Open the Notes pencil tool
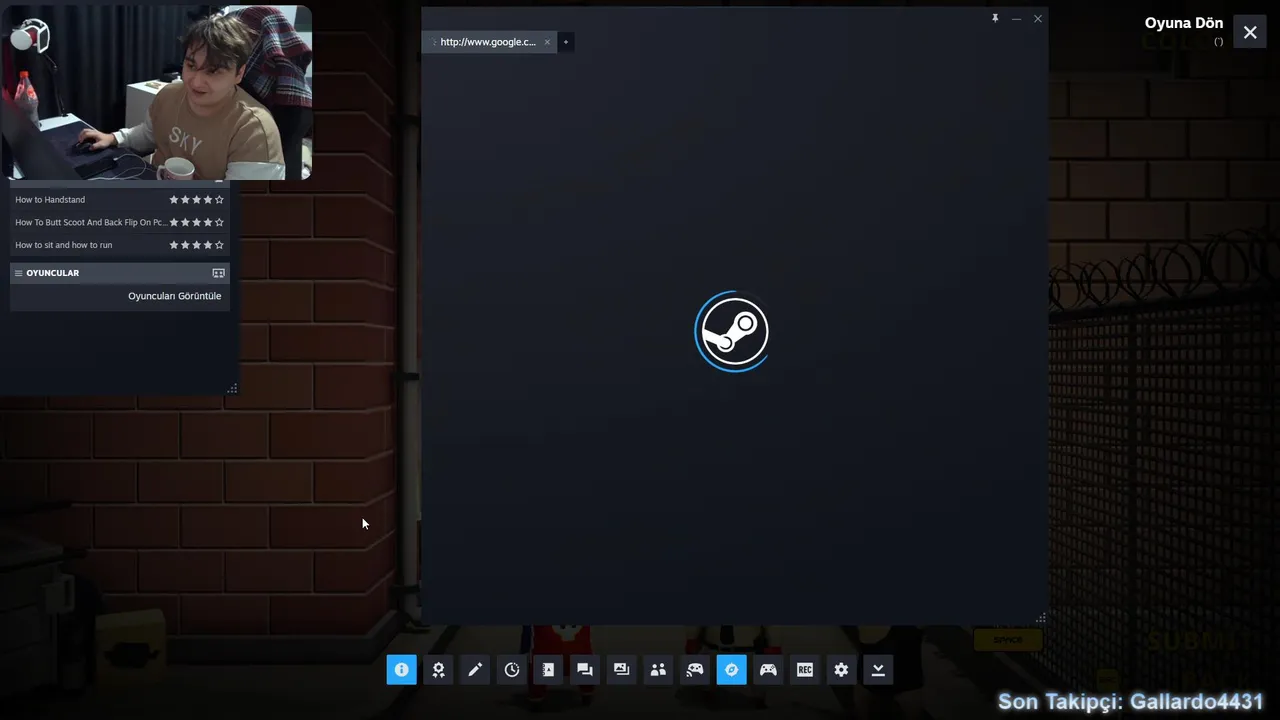1280x720 pixels. 475,670
